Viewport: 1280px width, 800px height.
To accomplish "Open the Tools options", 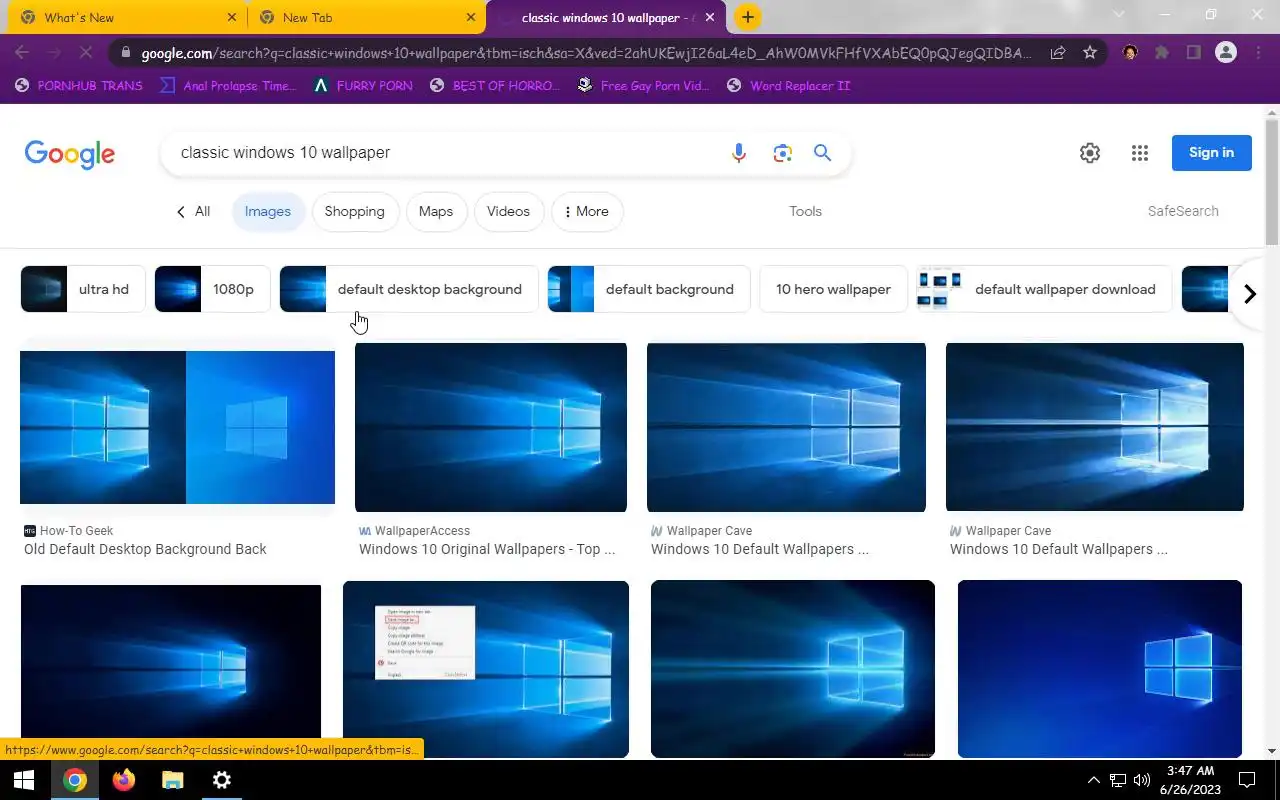I will point(805,212).
